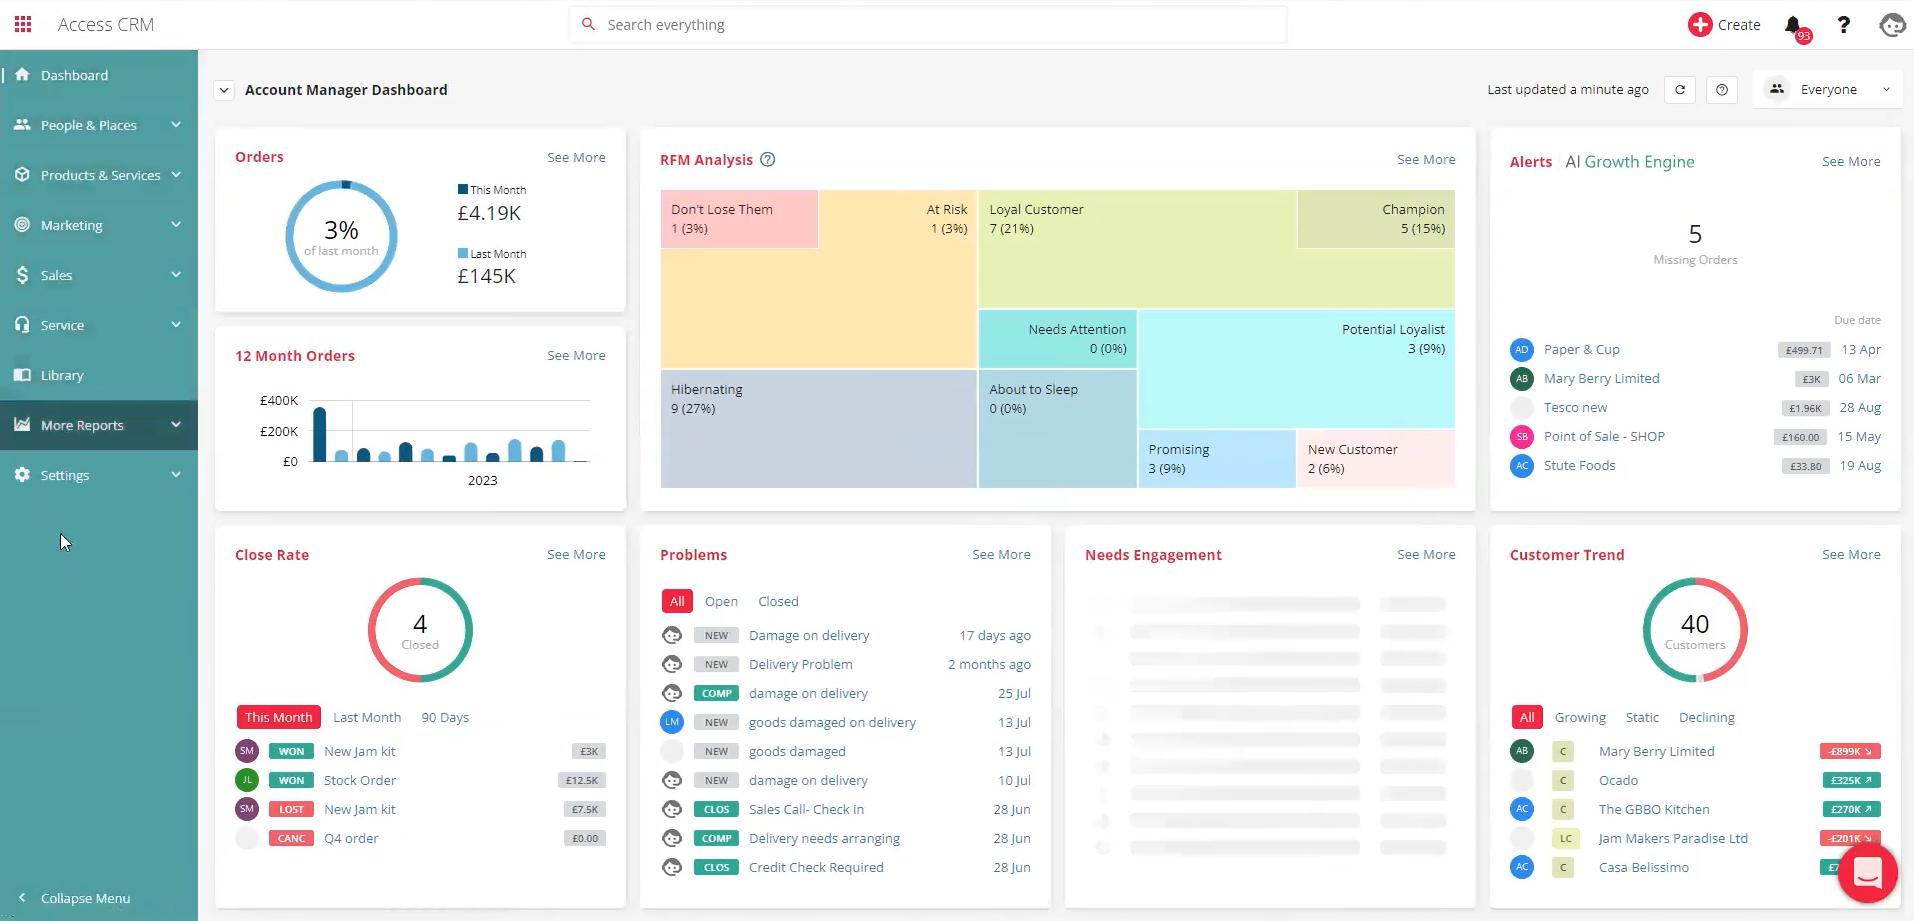Filter Close Rate by Last Month
Screen dimensions: 1914x921
click(366, 716)
